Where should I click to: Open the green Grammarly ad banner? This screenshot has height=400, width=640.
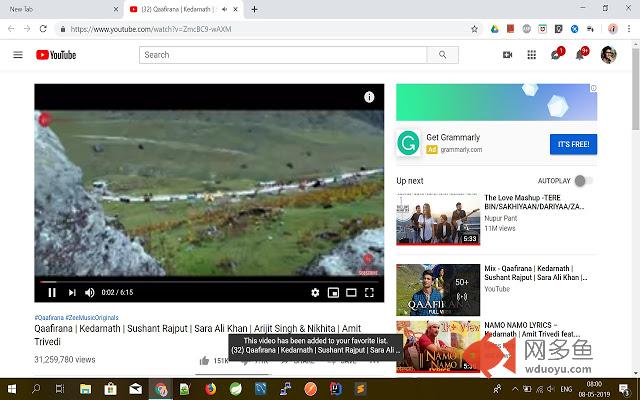(496, 102)
